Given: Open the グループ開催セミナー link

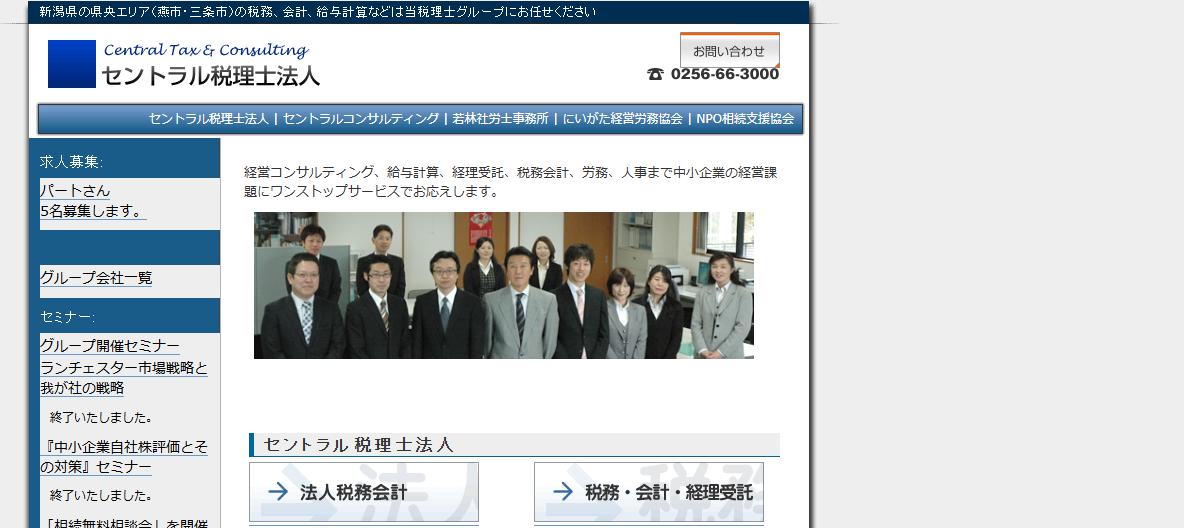Looking at the screenshot, I should 109,346.
